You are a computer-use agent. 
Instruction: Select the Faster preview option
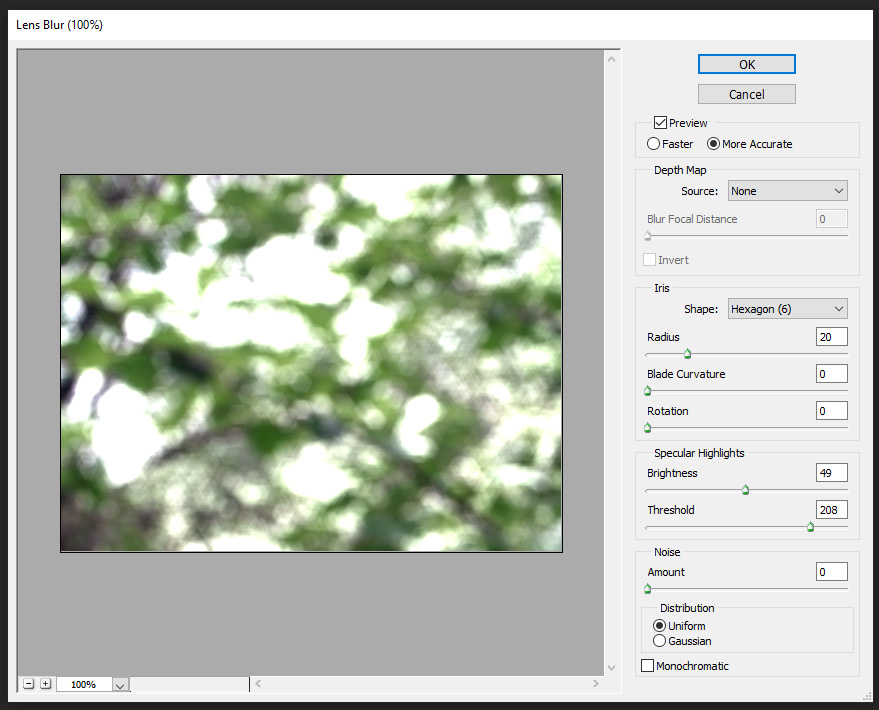pyautogui.click(x=654, y=144)
